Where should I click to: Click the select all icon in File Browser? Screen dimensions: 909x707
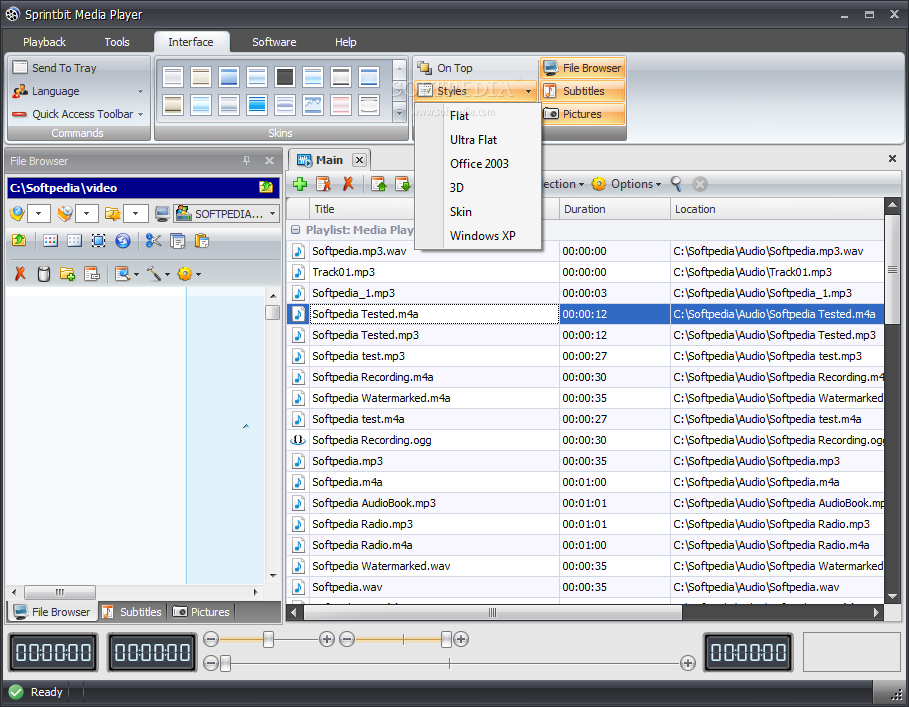pos(99,240)
